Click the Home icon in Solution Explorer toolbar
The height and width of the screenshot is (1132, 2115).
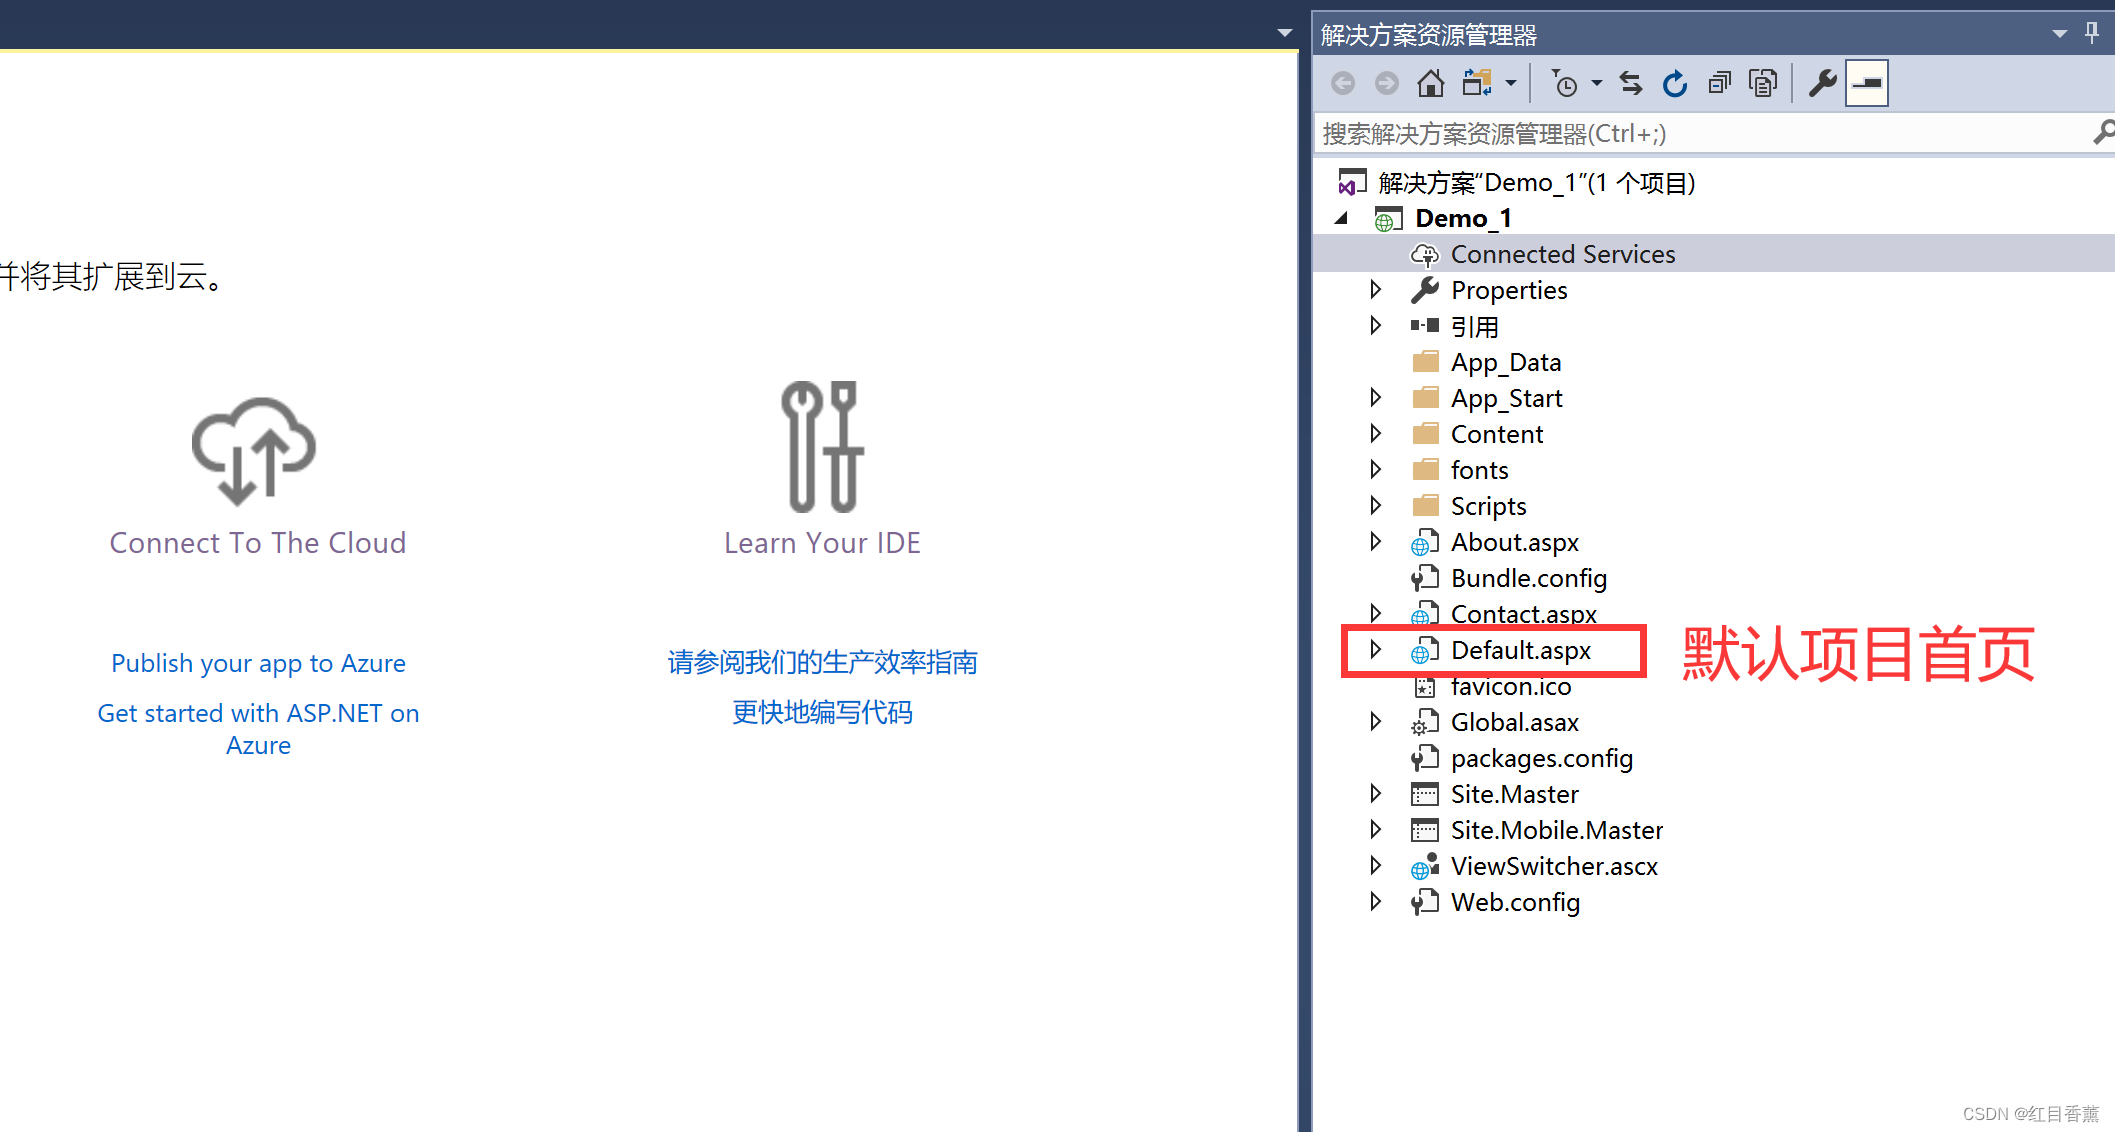[1430, 83]
